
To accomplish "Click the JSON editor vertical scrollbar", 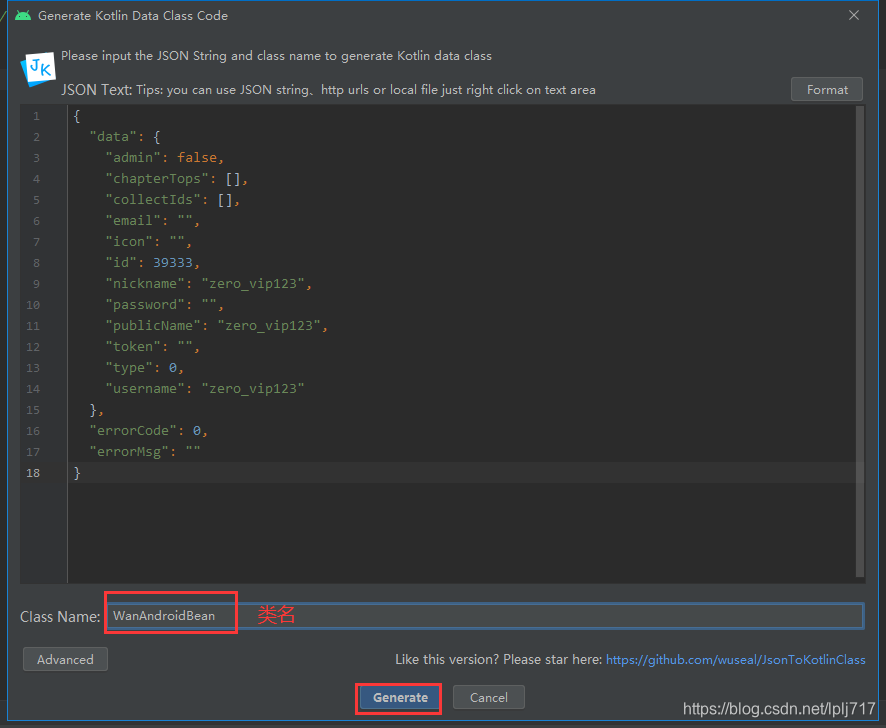I will pos(859,341).
